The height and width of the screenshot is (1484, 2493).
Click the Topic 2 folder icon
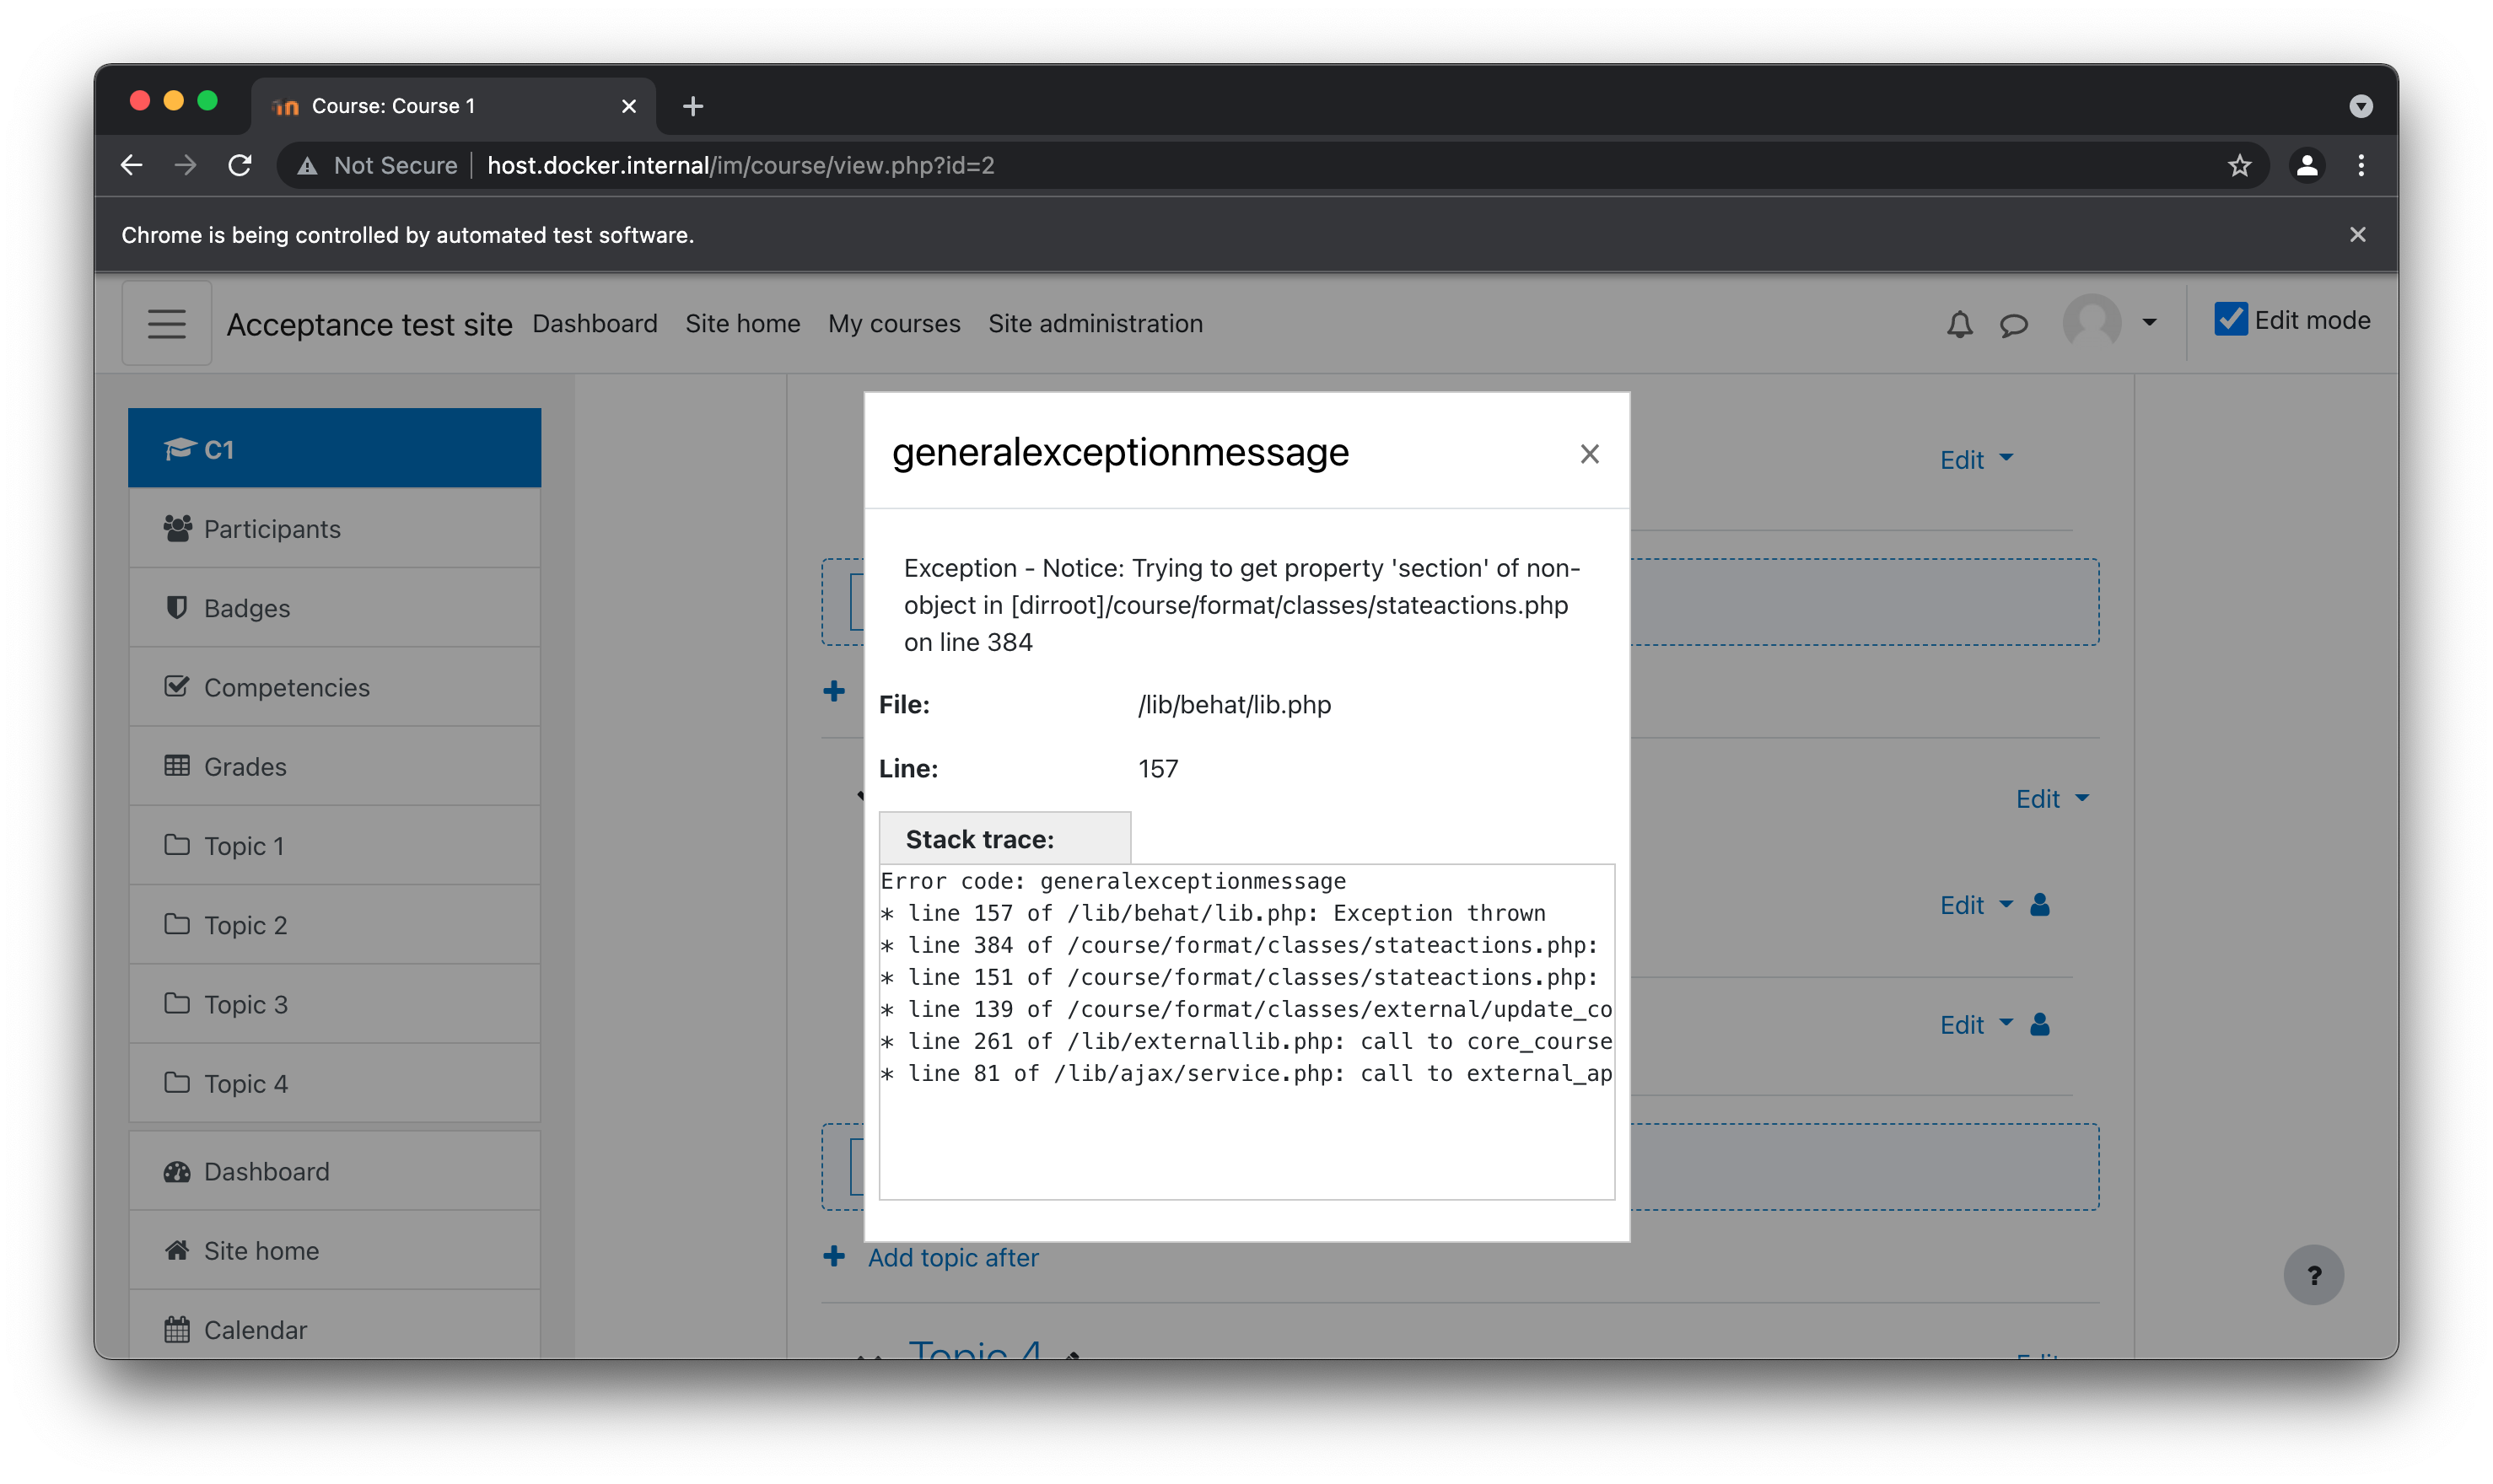coord(177,924)
